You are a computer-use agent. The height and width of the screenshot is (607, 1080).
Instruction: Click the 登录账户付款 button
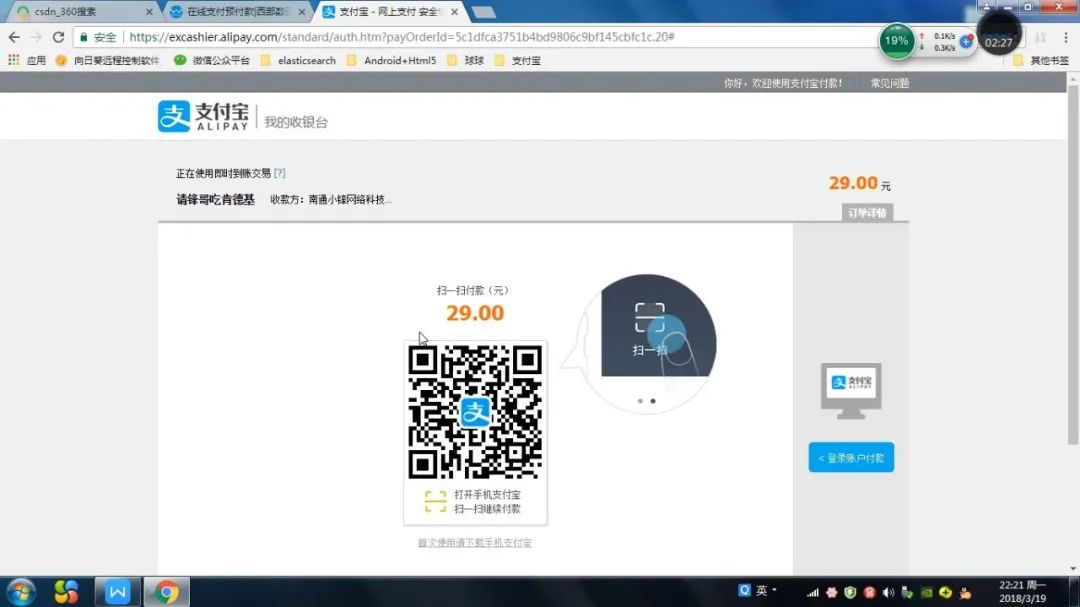851,457
